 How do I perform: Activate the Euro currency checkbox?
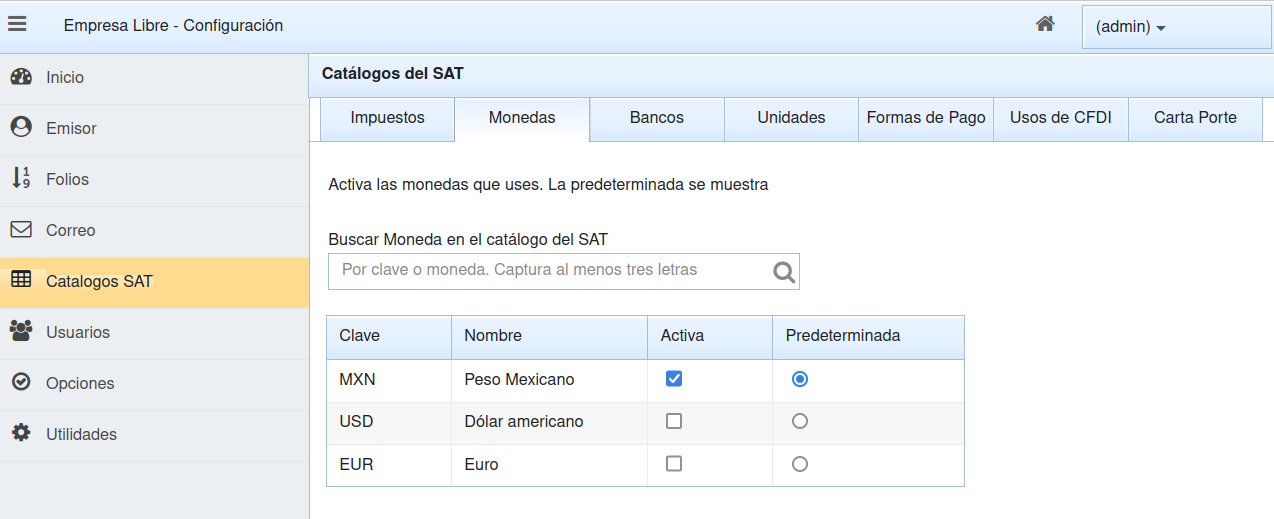674,464
